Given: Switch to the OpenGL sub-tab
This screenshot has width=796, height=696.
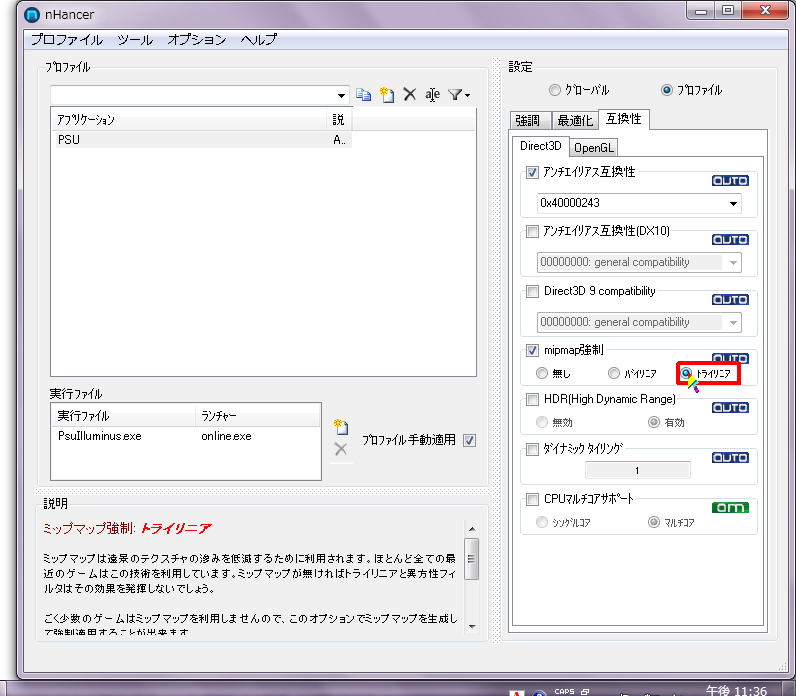Looking at the screenshot, I should pyautogui.click(x=594, y=148).
